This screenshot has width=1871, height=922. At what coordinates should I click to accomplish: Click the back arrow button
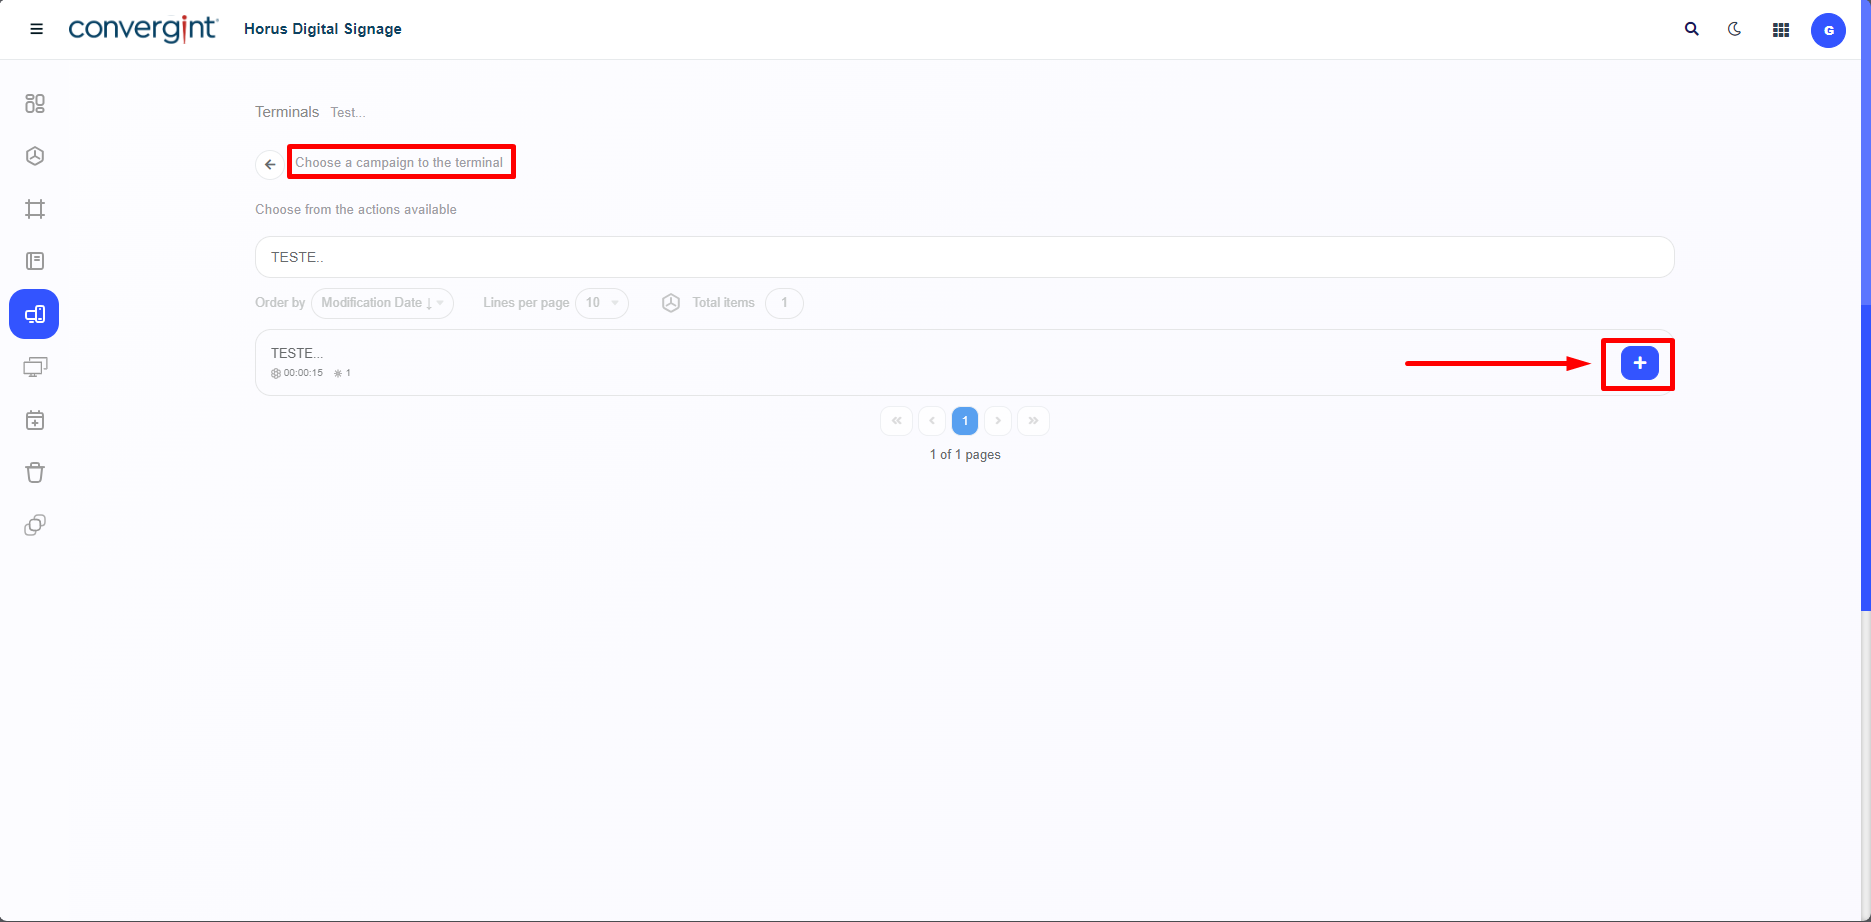click(270, 164)
